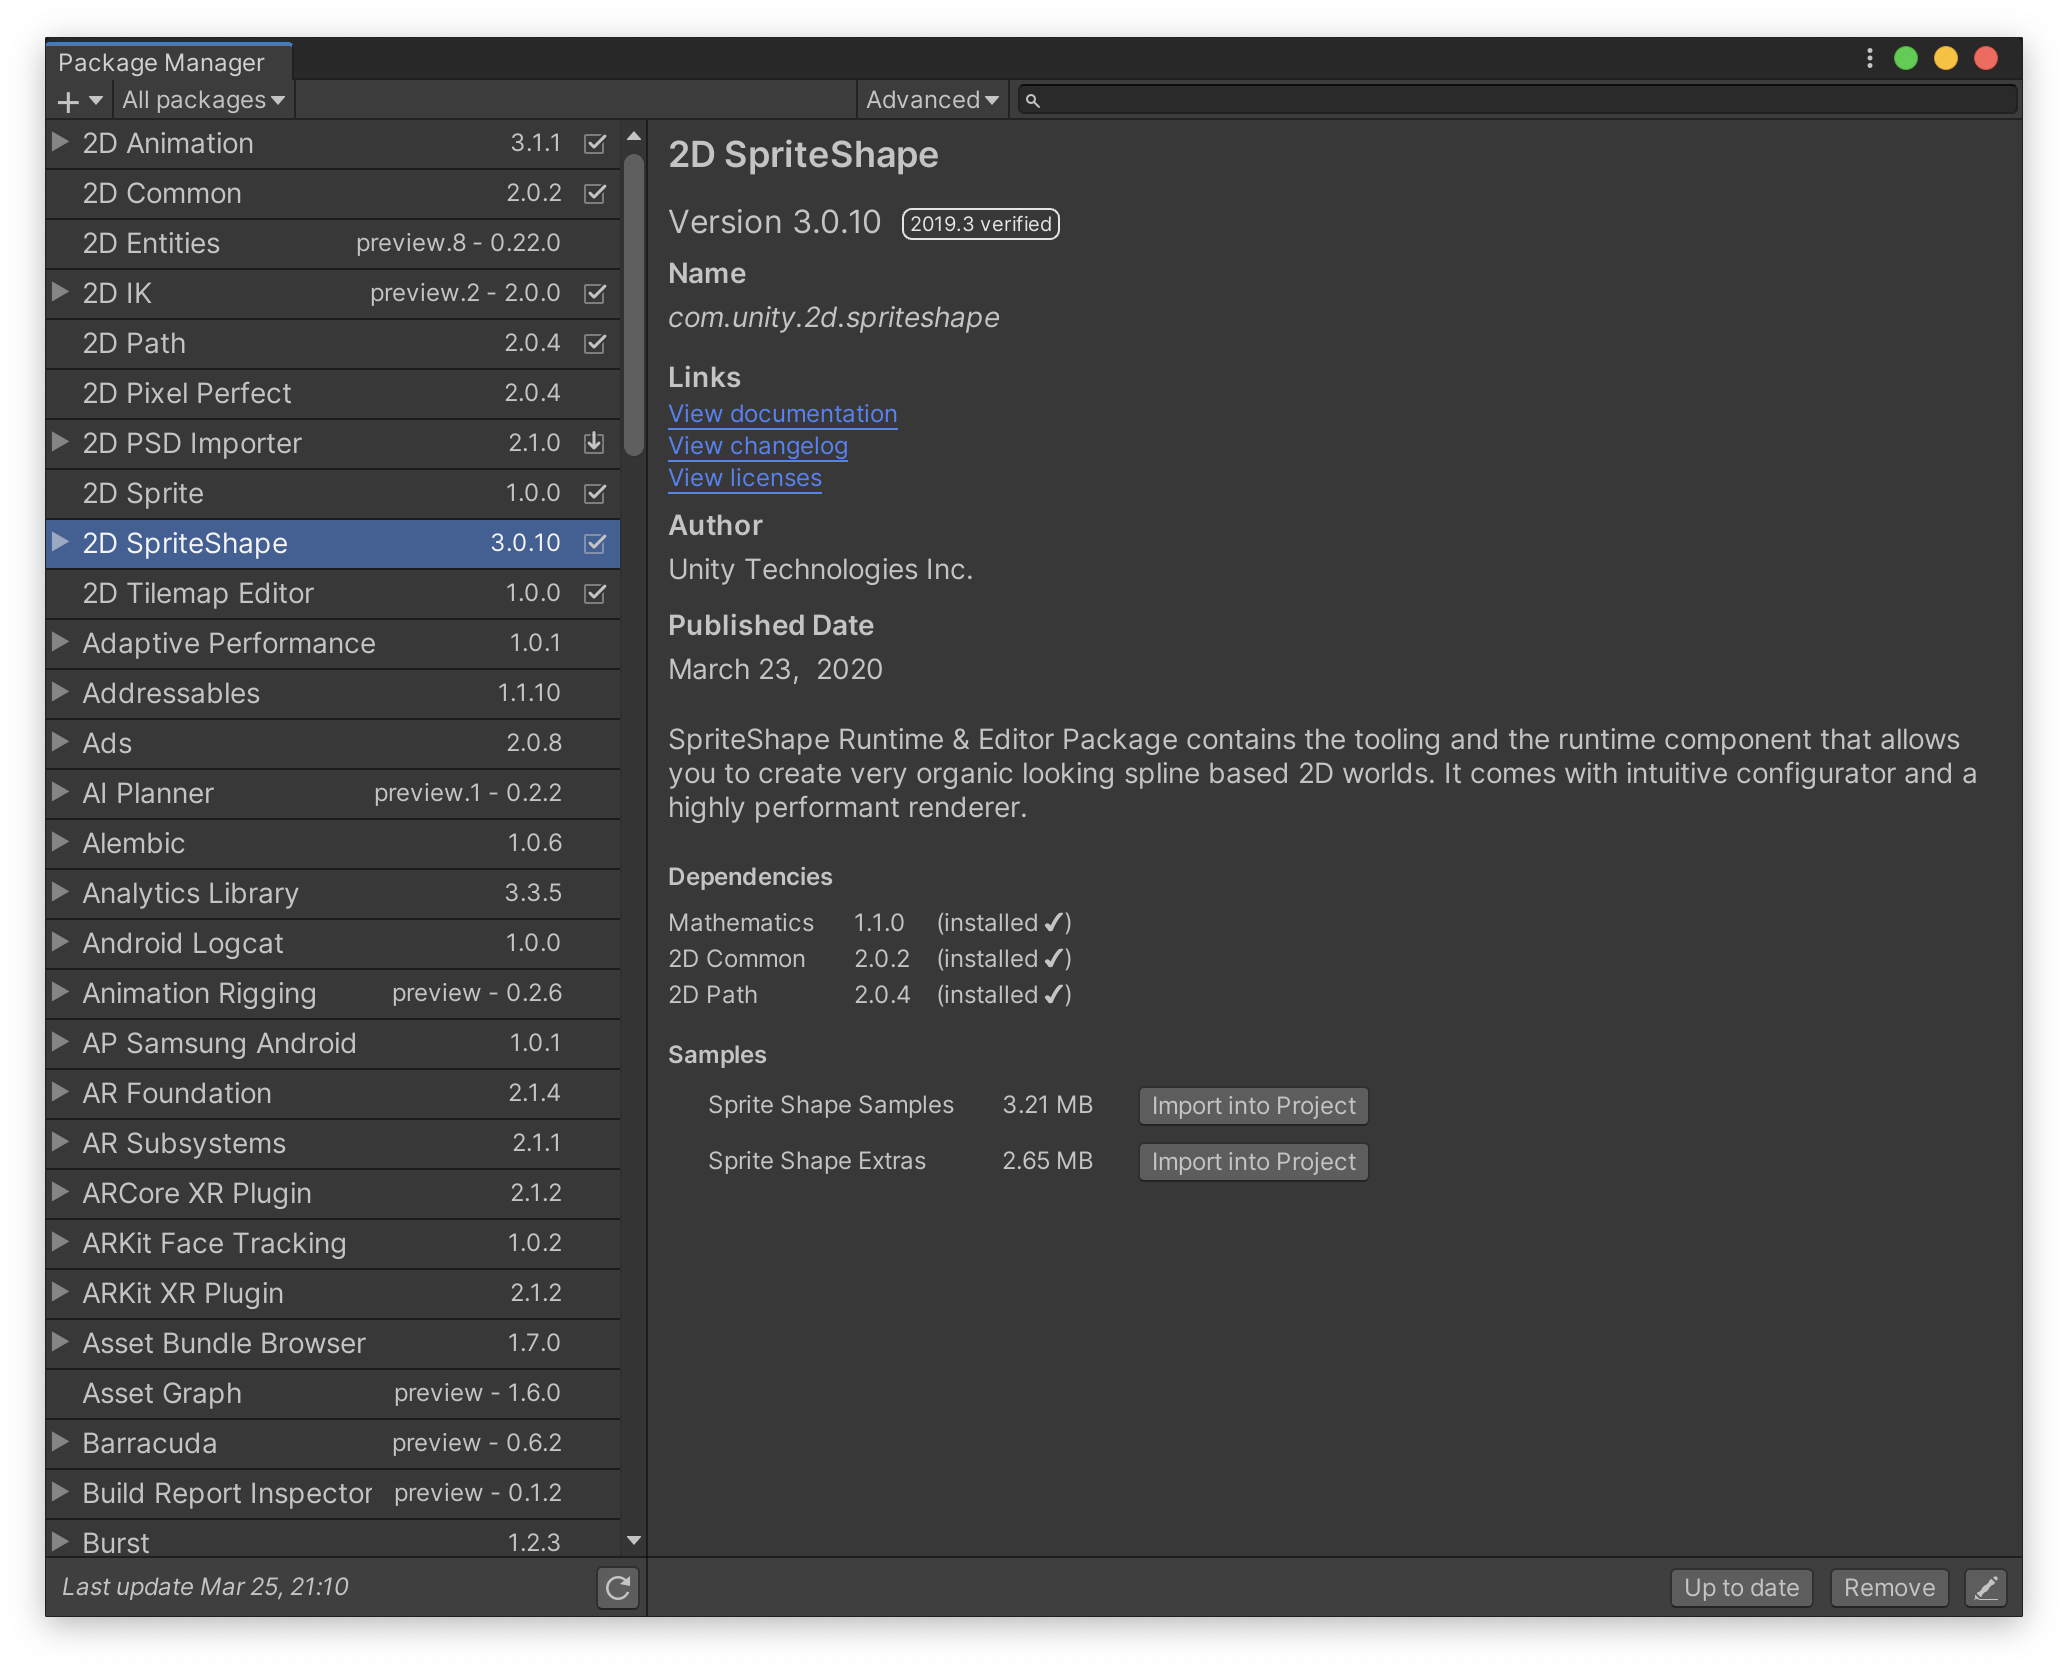Screen dimensions: 2068x1670
Task: Click the magnifier icon in search box
Action: 1033,100
